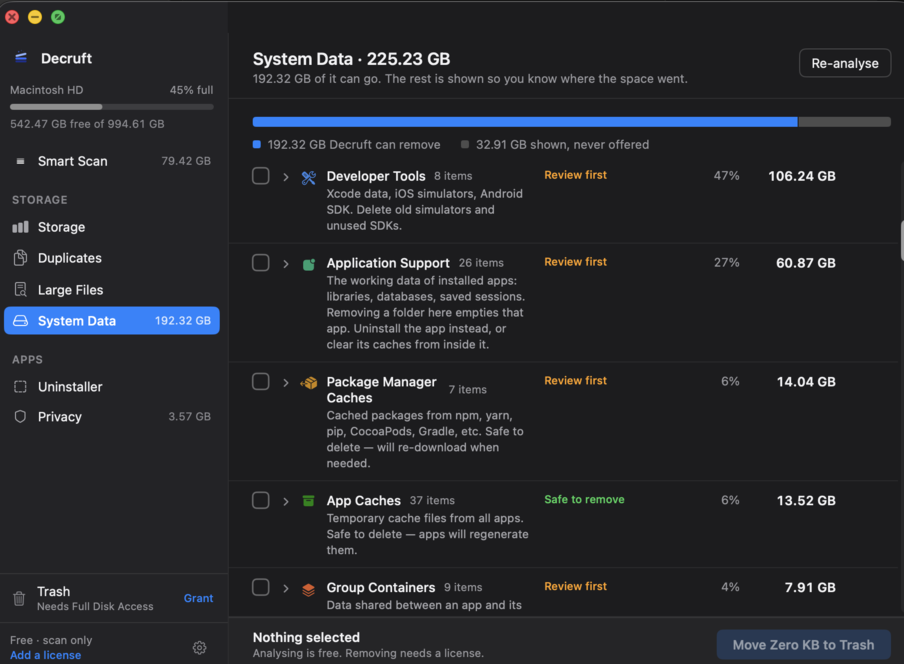This screenshot has height=664, width=904.
Task: Click the Duplicates documents icon
Action: pyautogui.click(x=20, y=258)
